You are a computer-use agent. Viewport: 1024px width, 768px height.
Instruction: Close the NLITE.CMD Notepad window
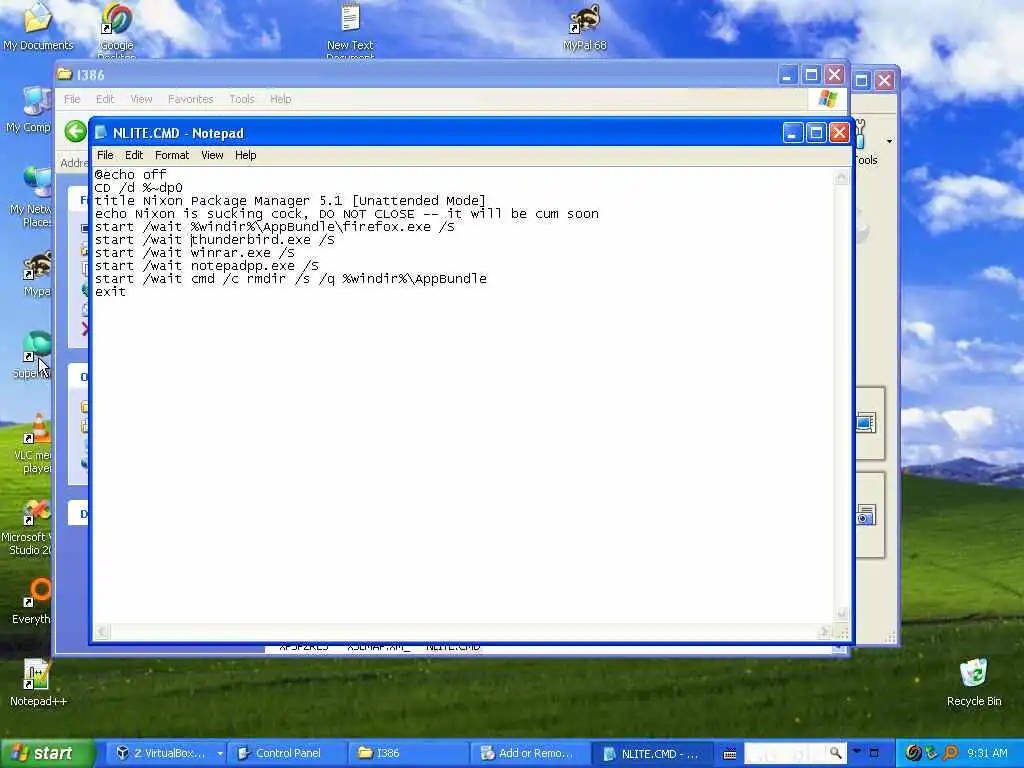tap(839, 133)
